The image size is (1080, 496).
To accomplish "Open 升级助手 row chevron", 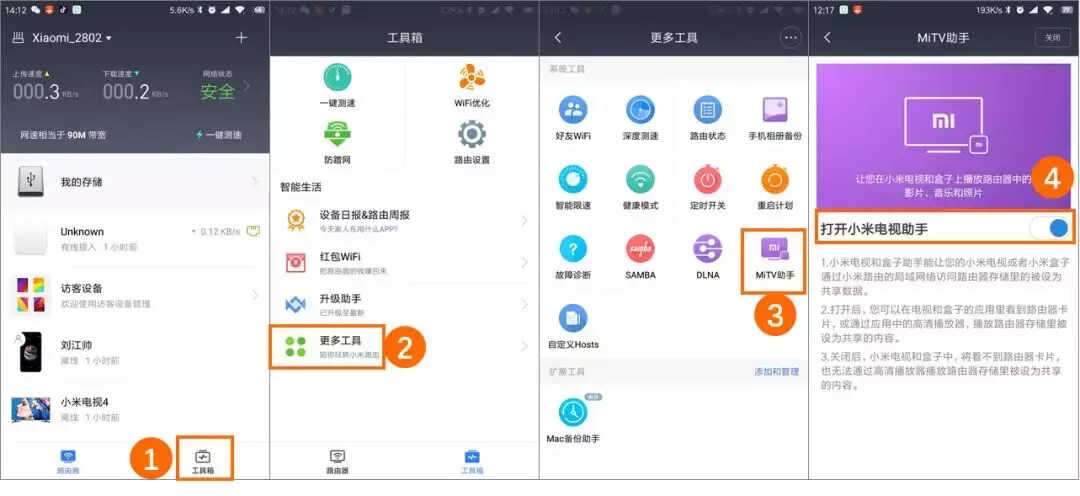I will click(524, 304).
